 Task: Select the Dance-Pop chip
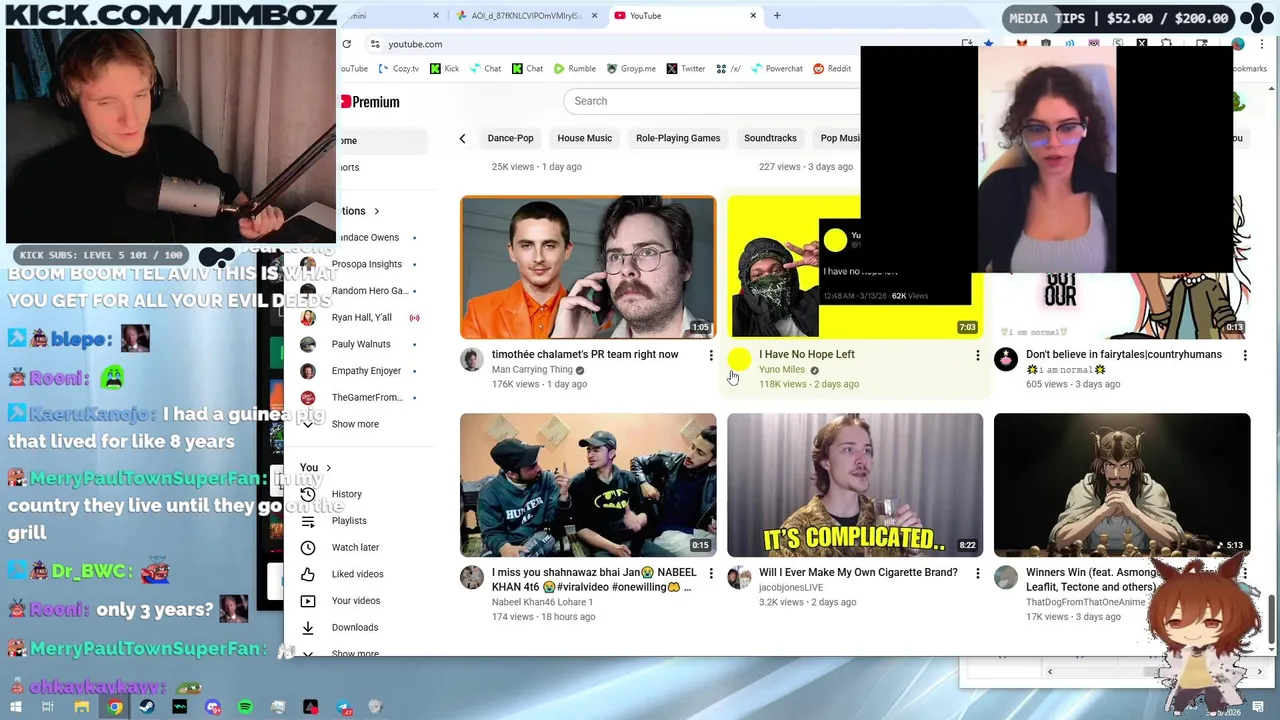(x=511, y=138)
